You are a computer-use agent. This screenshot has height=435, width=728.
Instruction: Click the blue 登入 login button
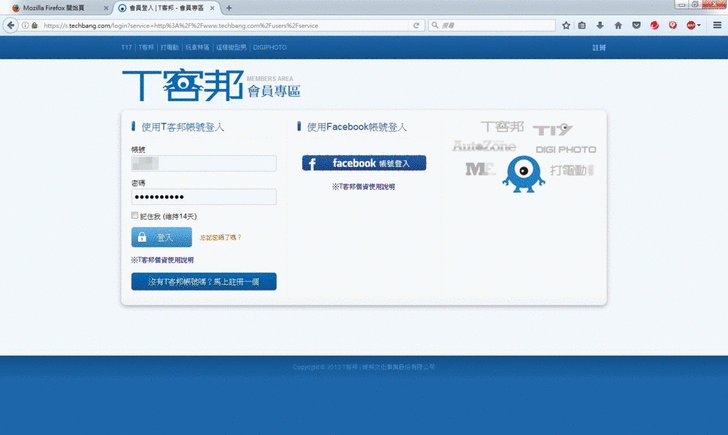click(x=162, y=237)
